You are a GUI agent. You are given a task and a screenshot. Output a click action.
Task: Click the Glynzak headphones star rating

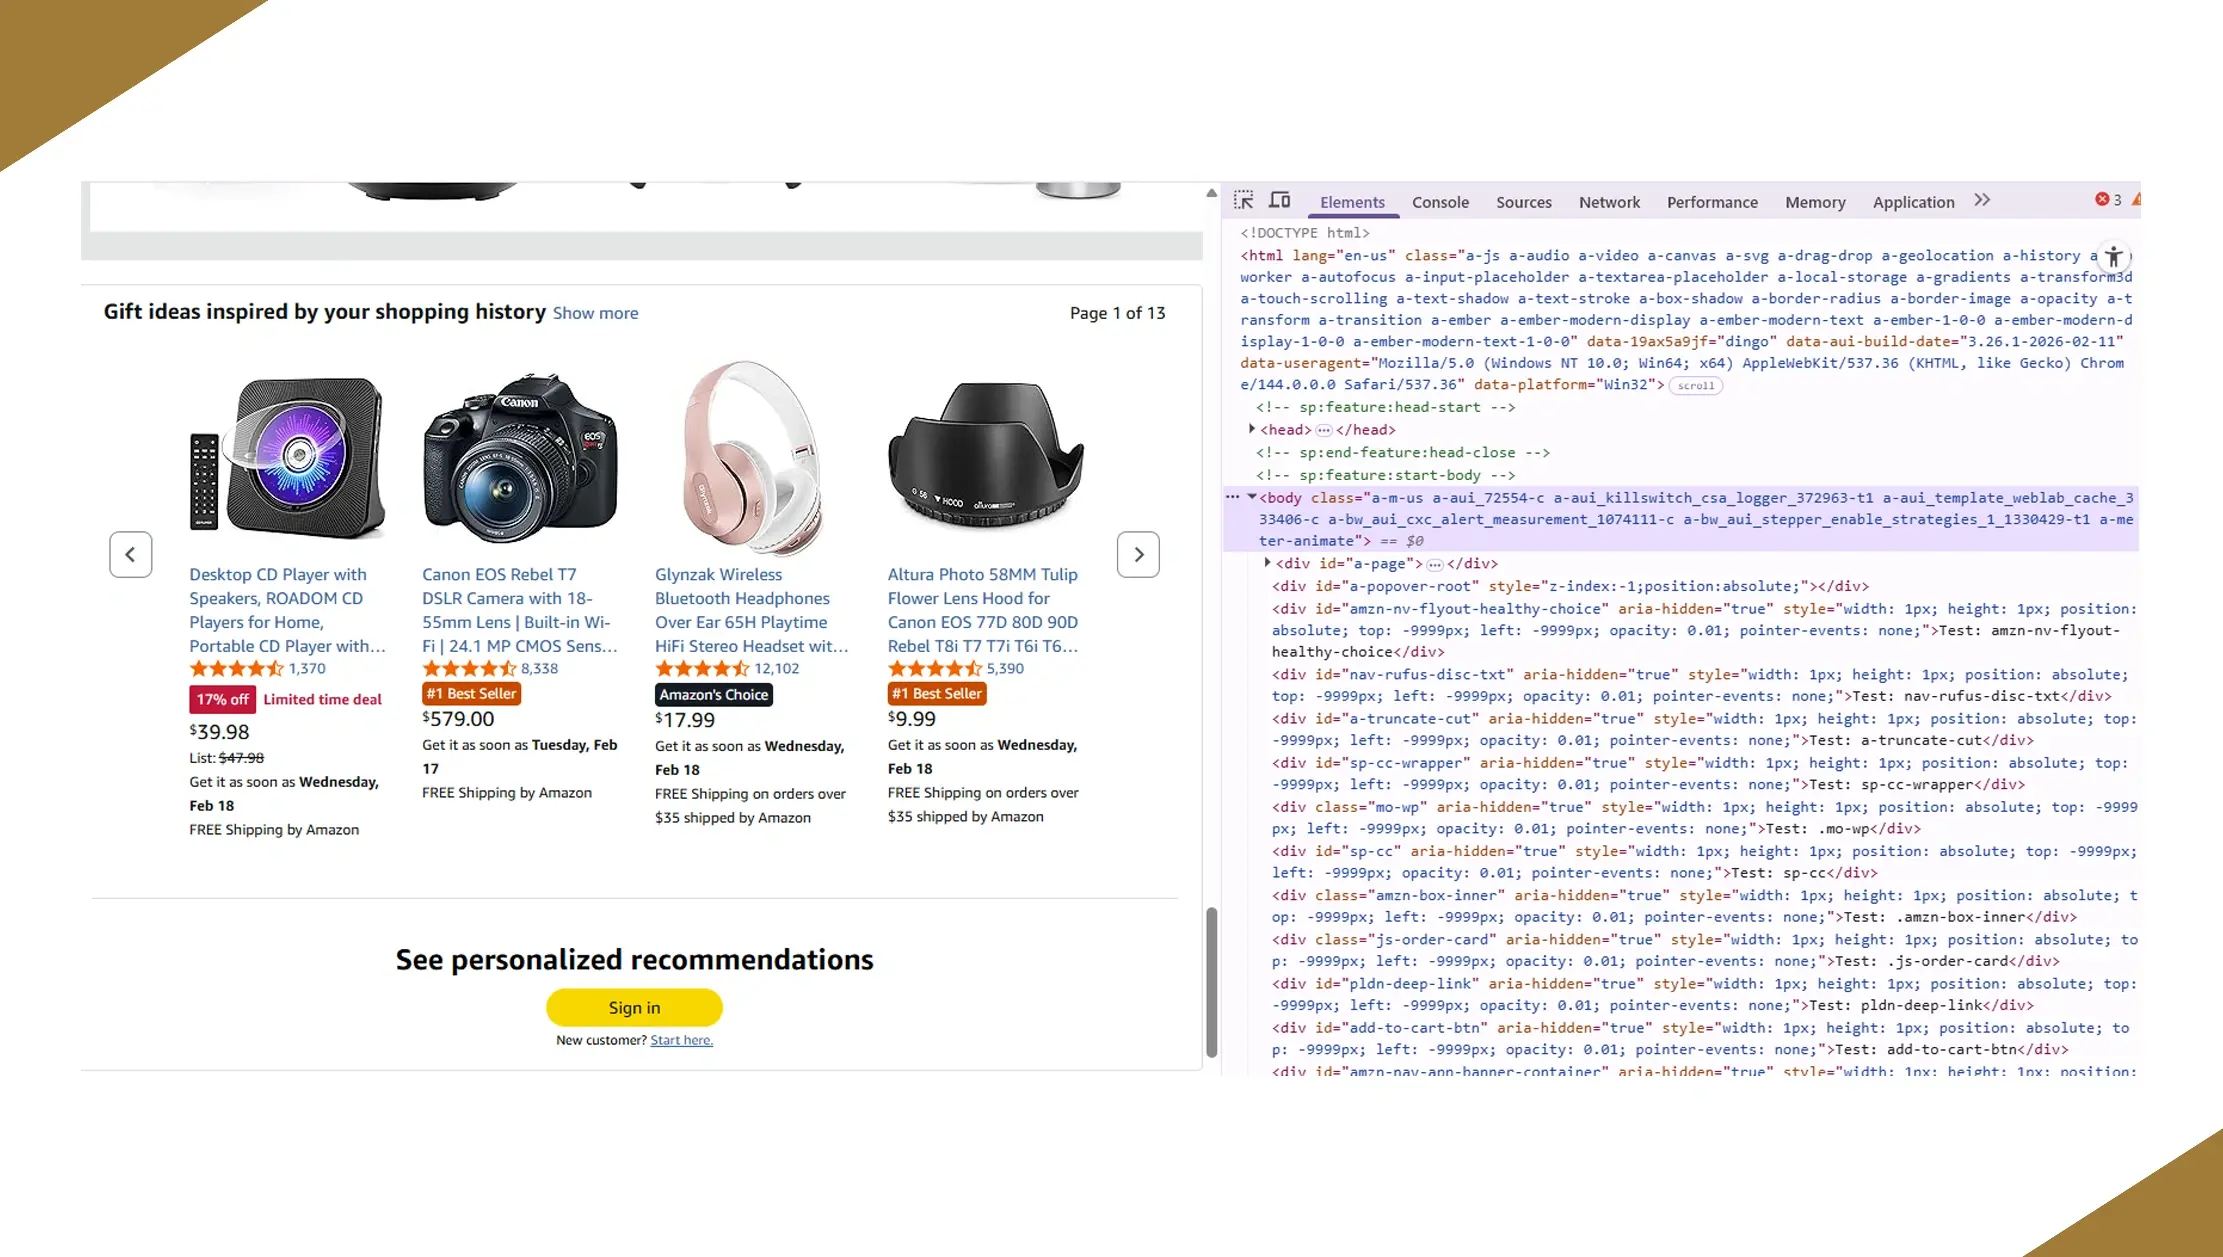pyautogui.click(x=701, y=669)
